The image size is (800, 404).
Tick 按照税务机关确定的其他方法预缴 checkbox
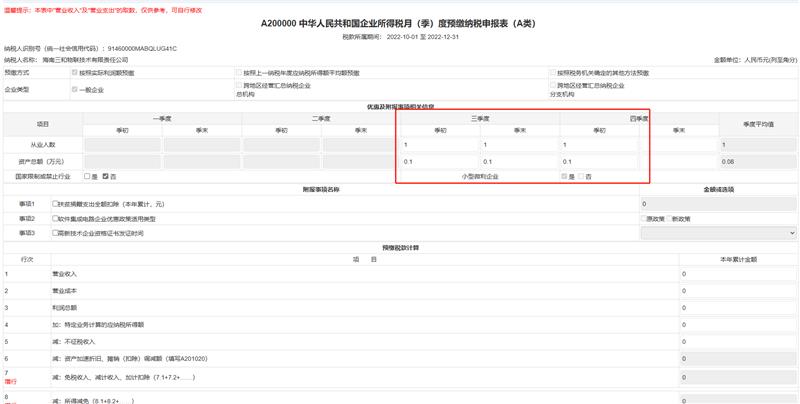click(x=551, y=73)
